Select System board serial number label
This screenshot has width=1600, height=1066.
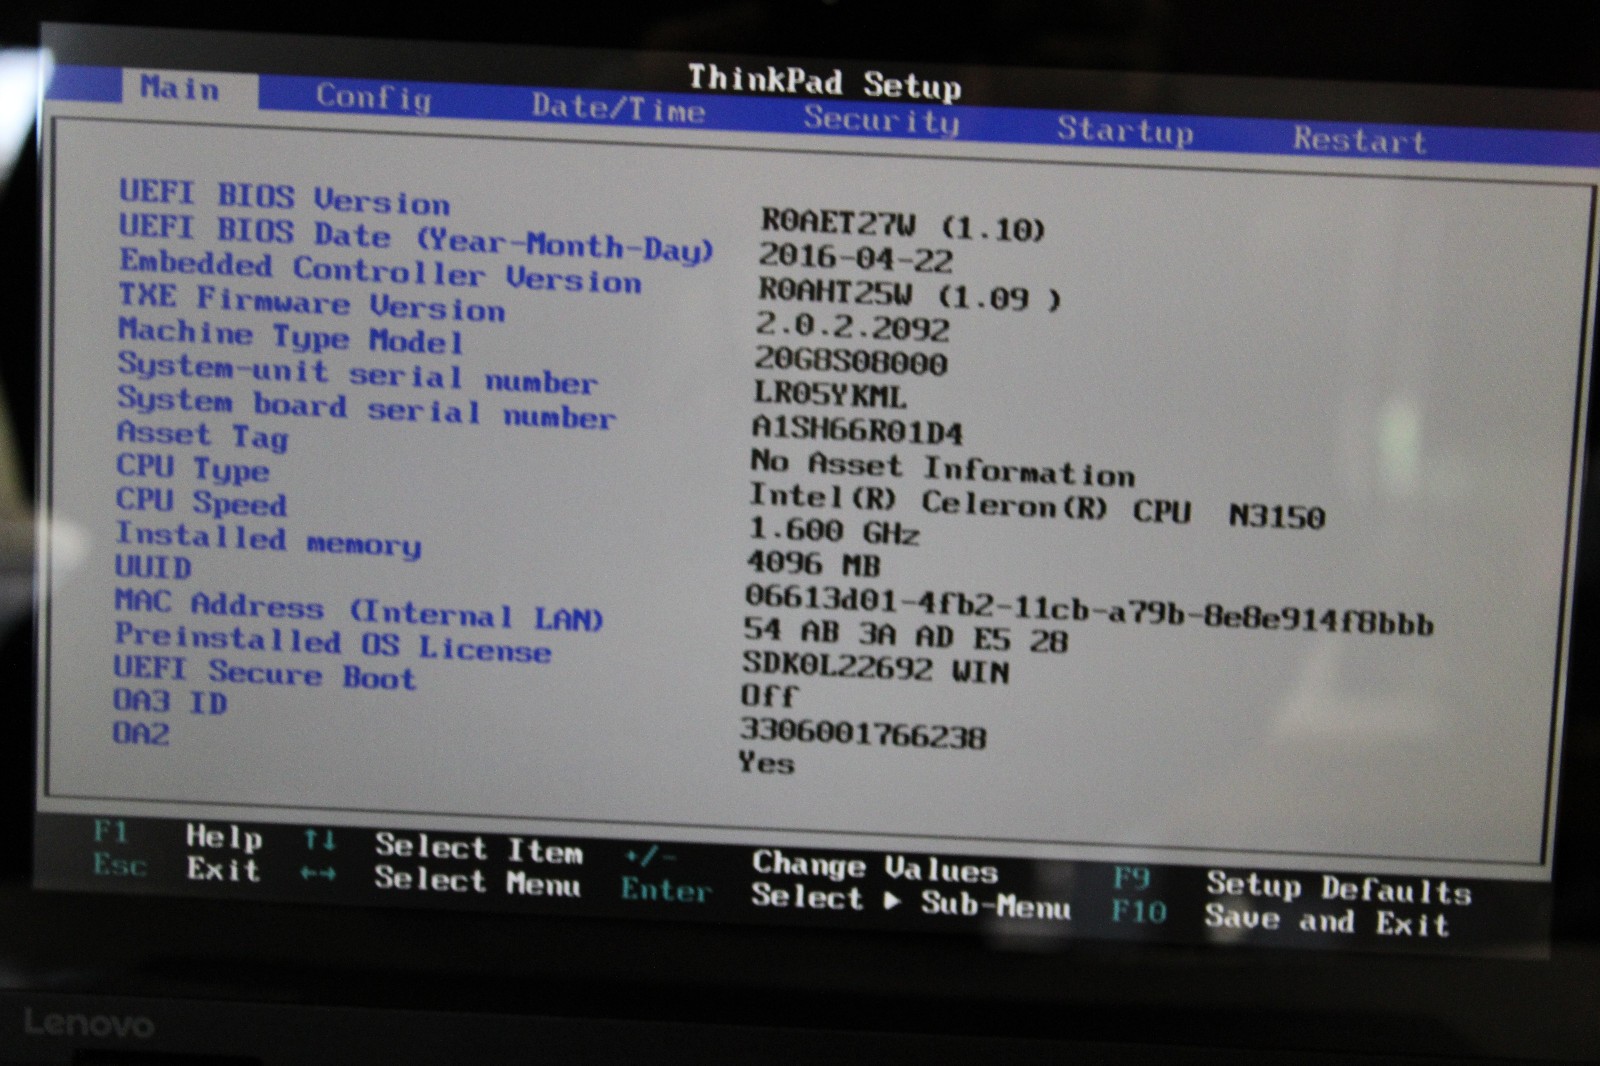click(366, 407)
